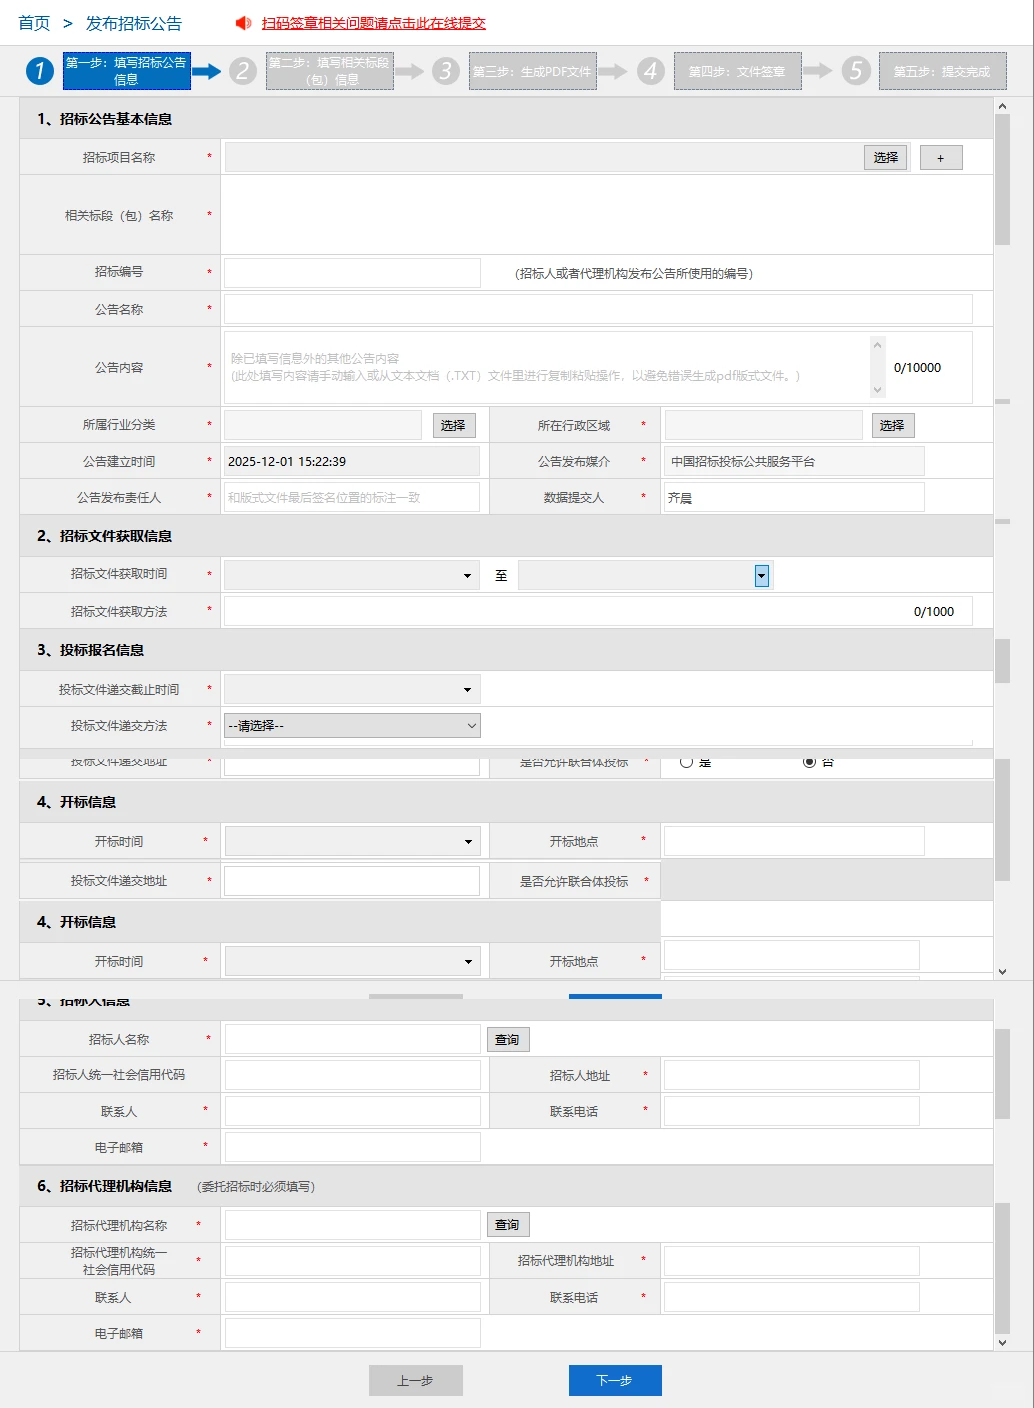
Task: Click 发布招标公告 breadcrumb
Action: click(134, 23)
